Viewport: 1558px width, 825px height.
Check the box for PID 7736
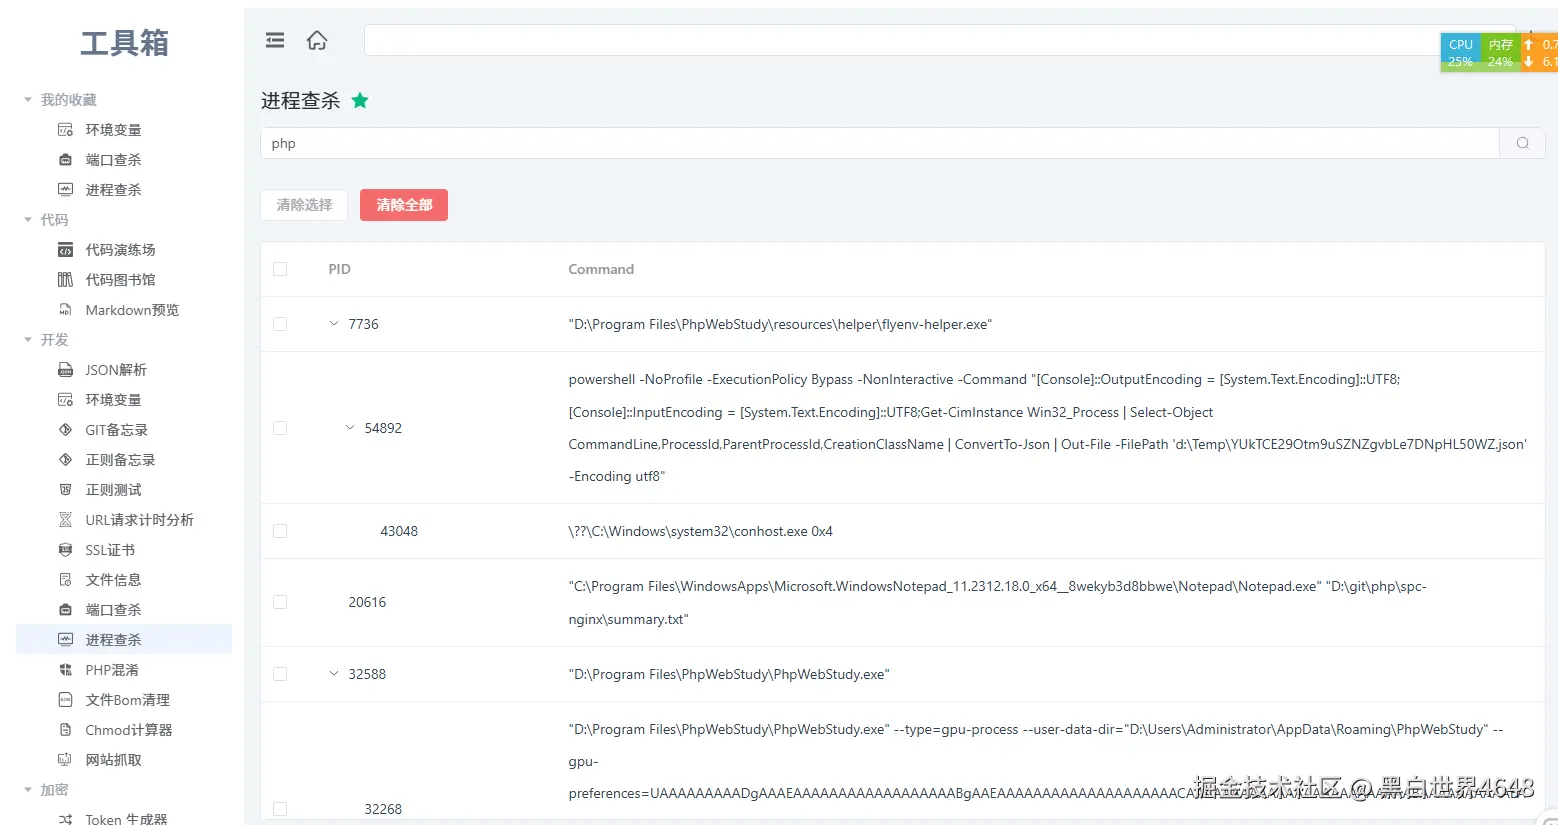[280, 324]
